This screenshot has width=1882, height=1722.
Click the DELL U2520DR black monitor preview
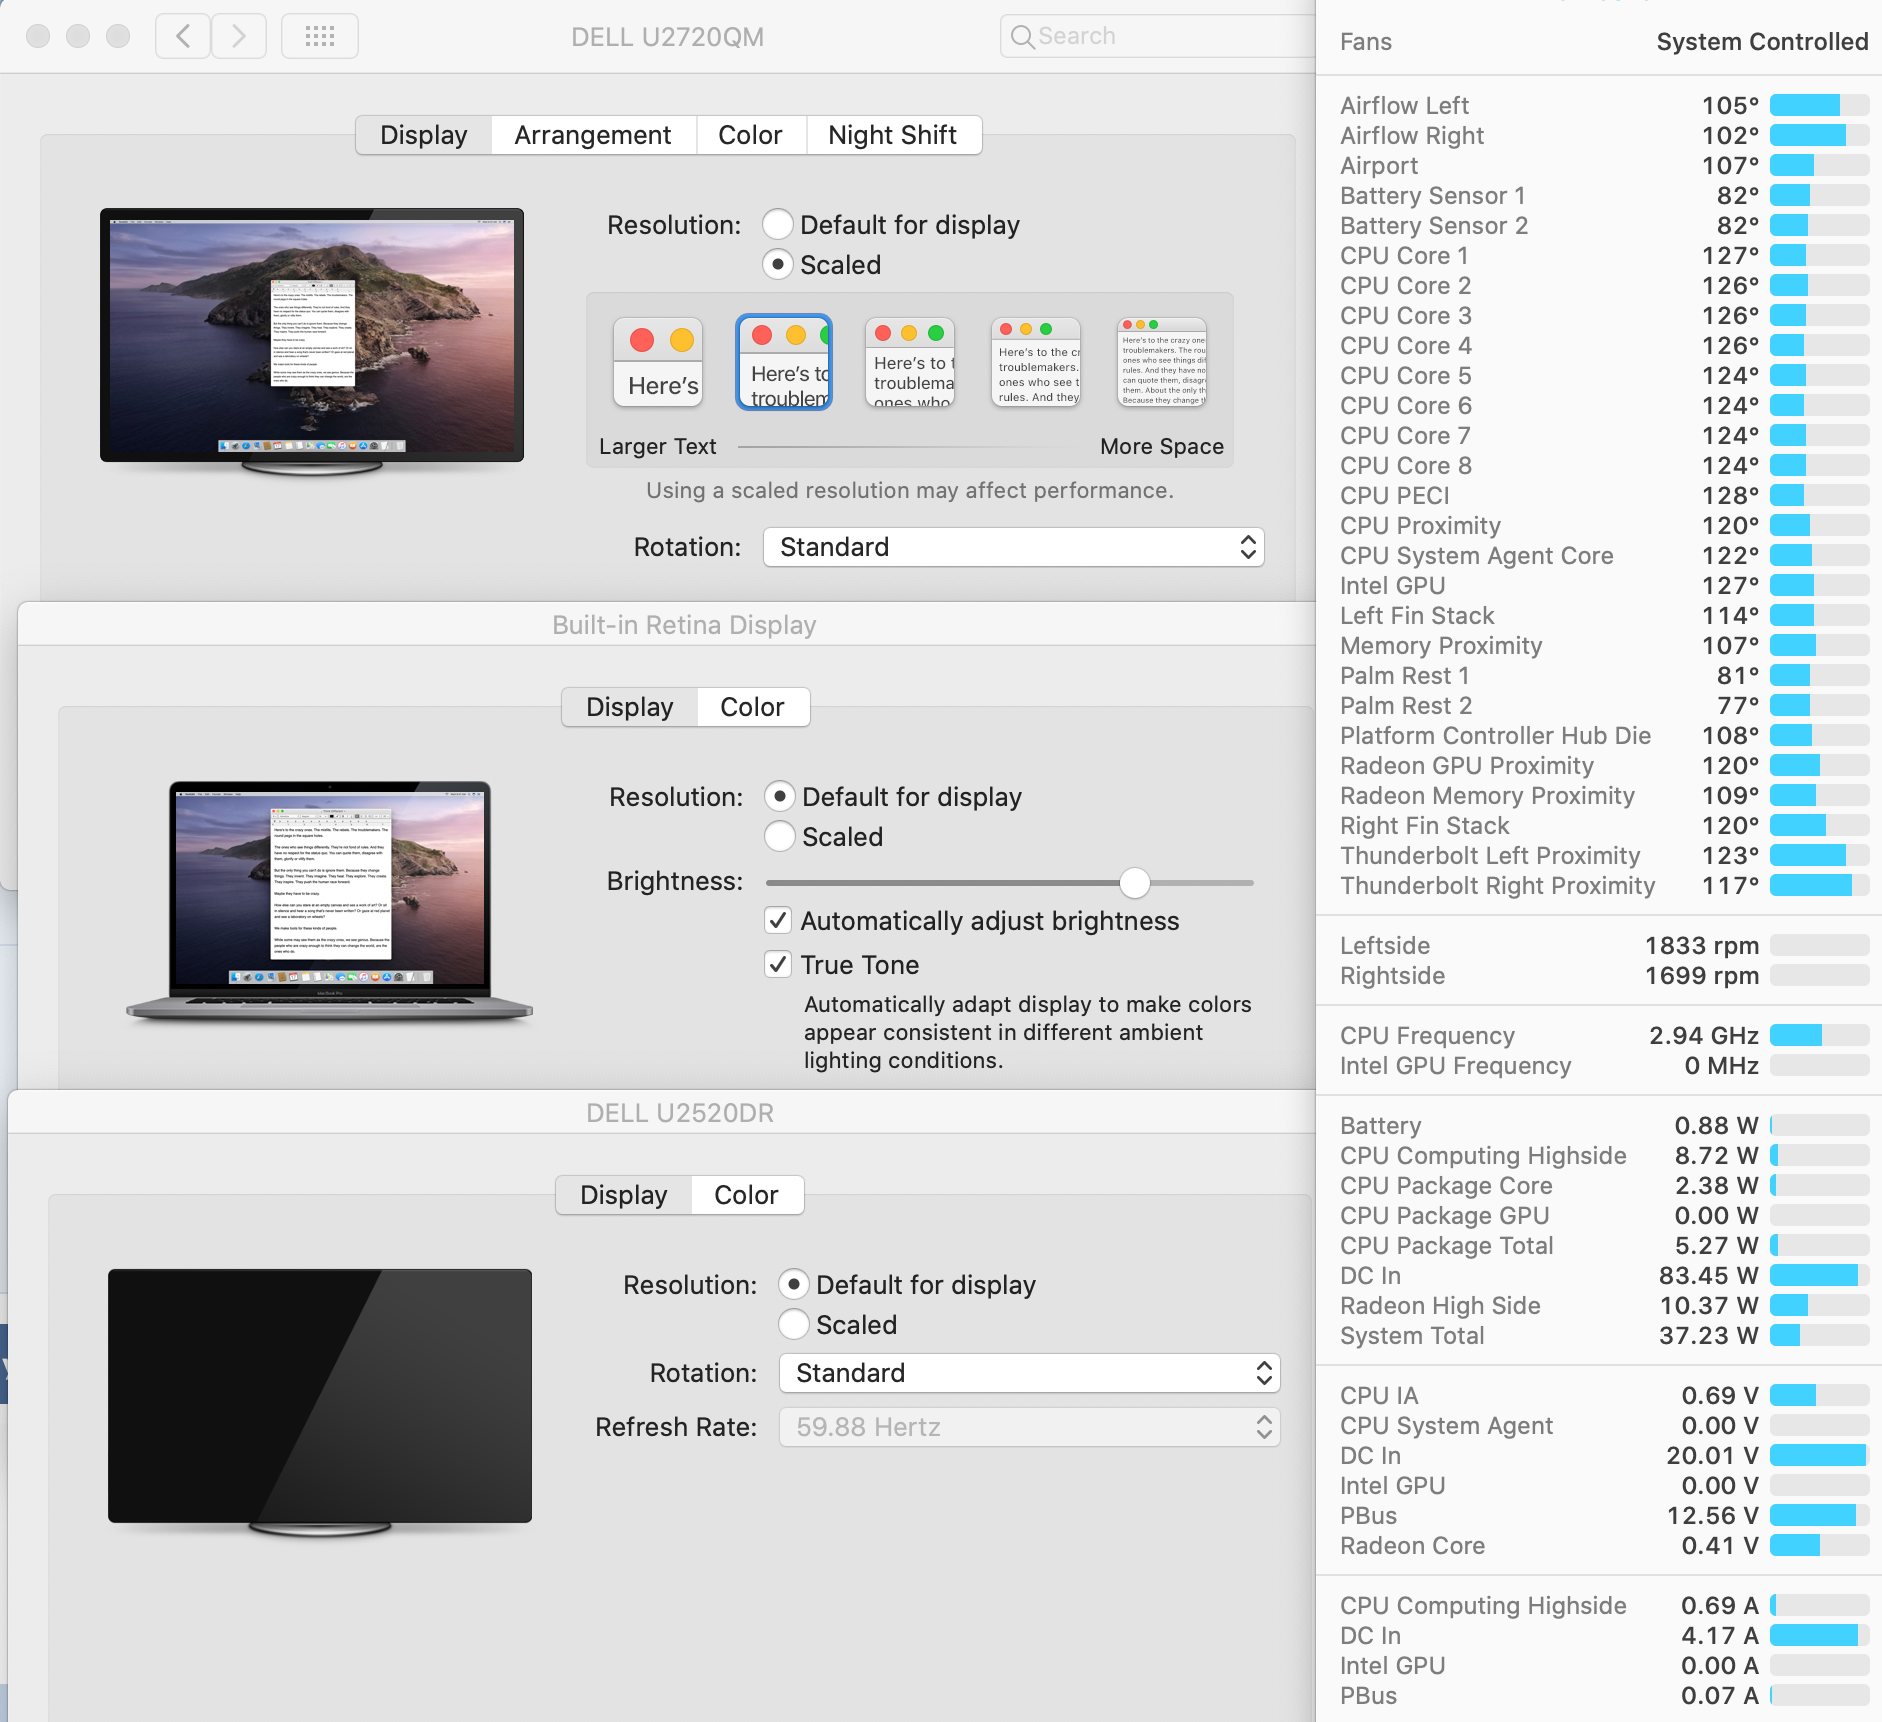pos(320,1402)
